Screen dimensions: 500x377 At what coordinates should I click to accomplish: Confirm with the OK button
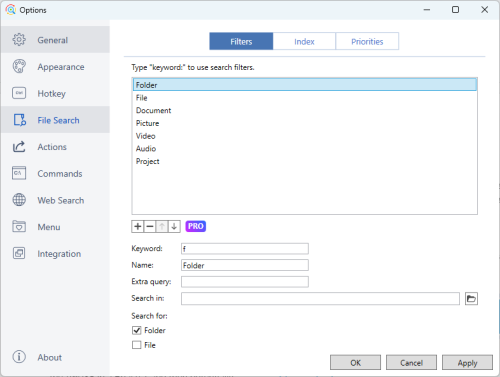[x=355, y=363]
